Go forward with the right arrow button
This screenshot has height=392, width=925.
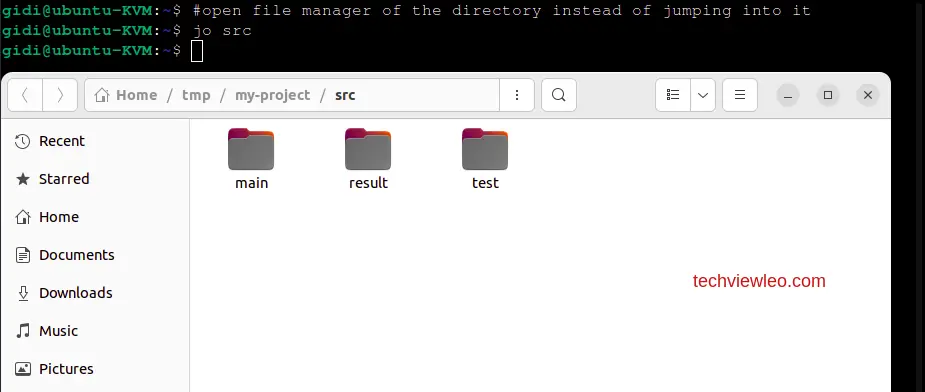click(x=60, y=95)
